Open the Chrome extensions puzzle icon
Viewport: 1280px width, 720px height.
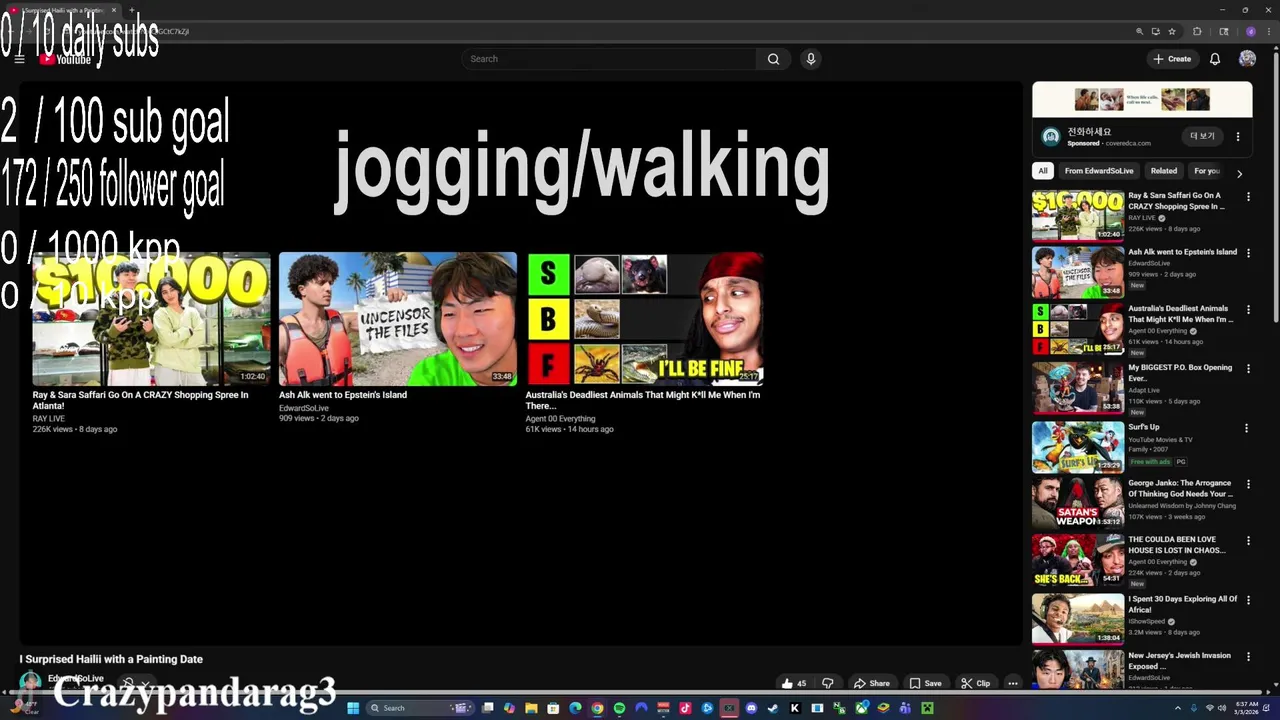(x=1197, y=31)
